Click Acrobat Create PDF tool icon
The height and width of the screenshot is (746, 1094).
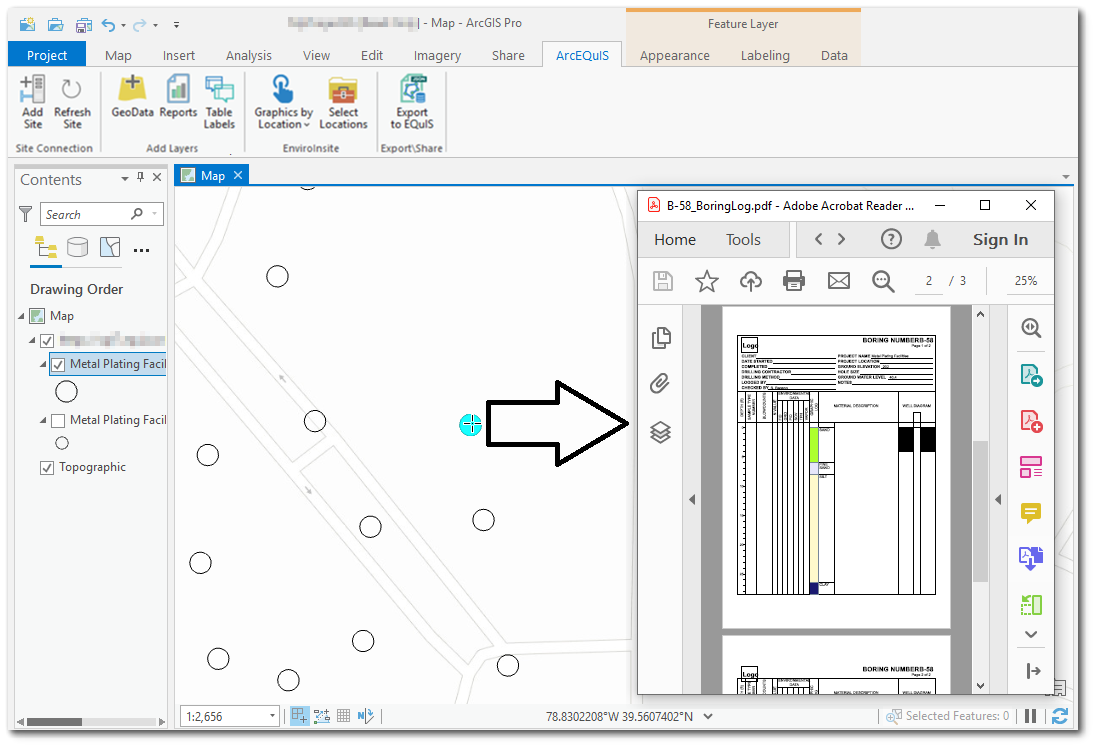pyautogui.click(x=1031, y=422)
